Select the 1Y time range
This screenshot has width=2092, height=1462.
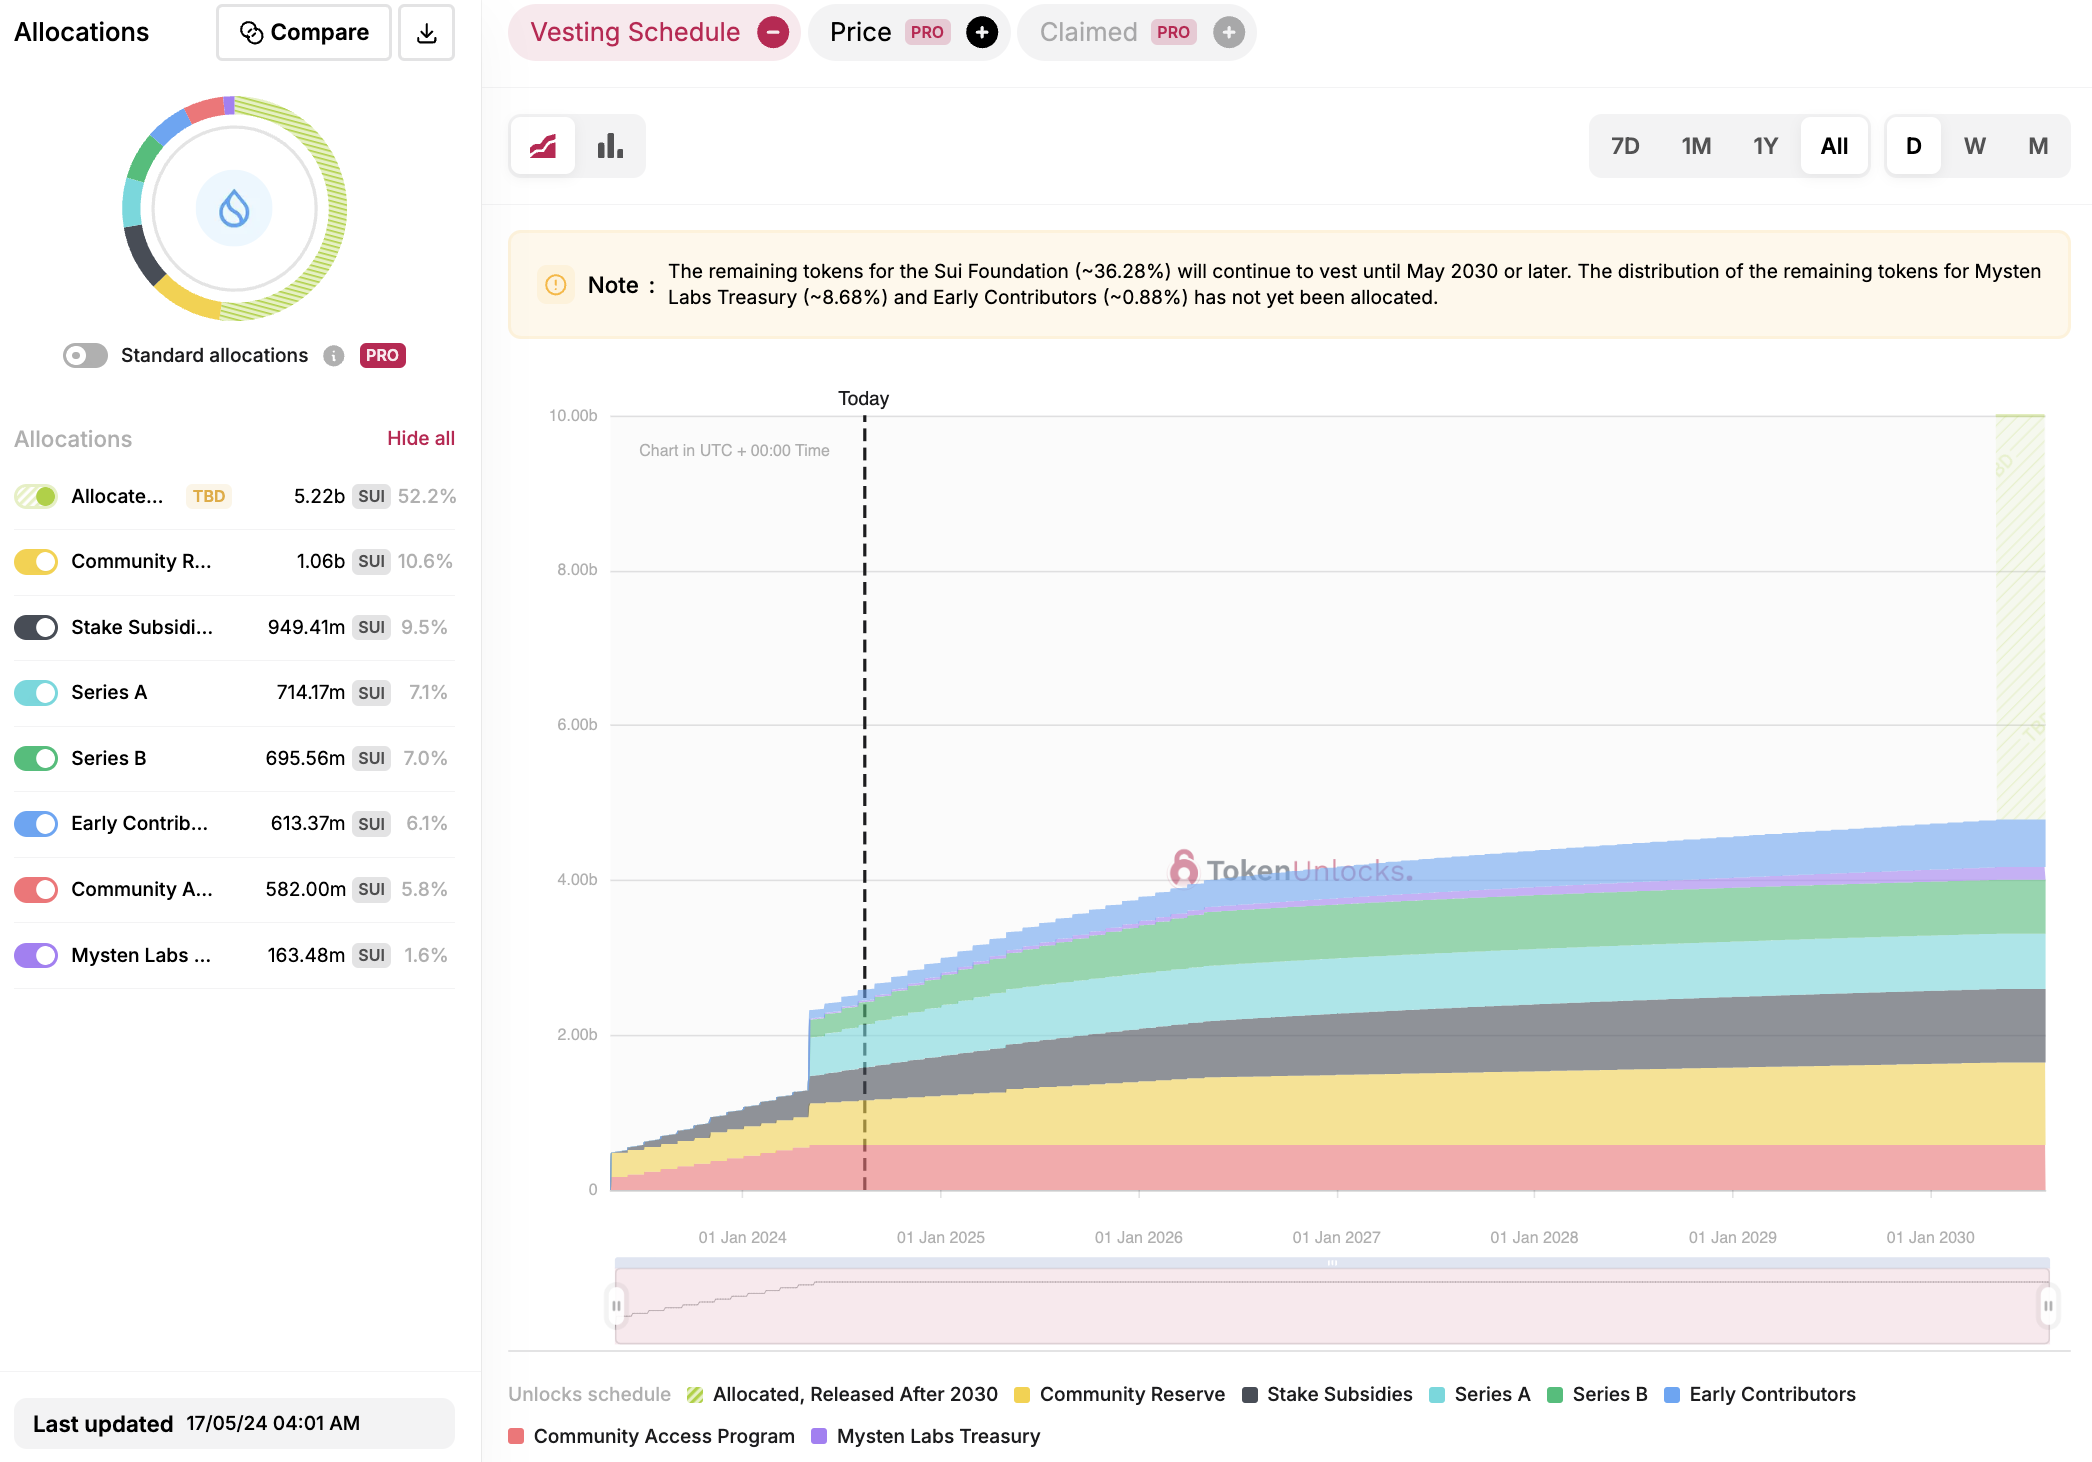point(1765,146)
